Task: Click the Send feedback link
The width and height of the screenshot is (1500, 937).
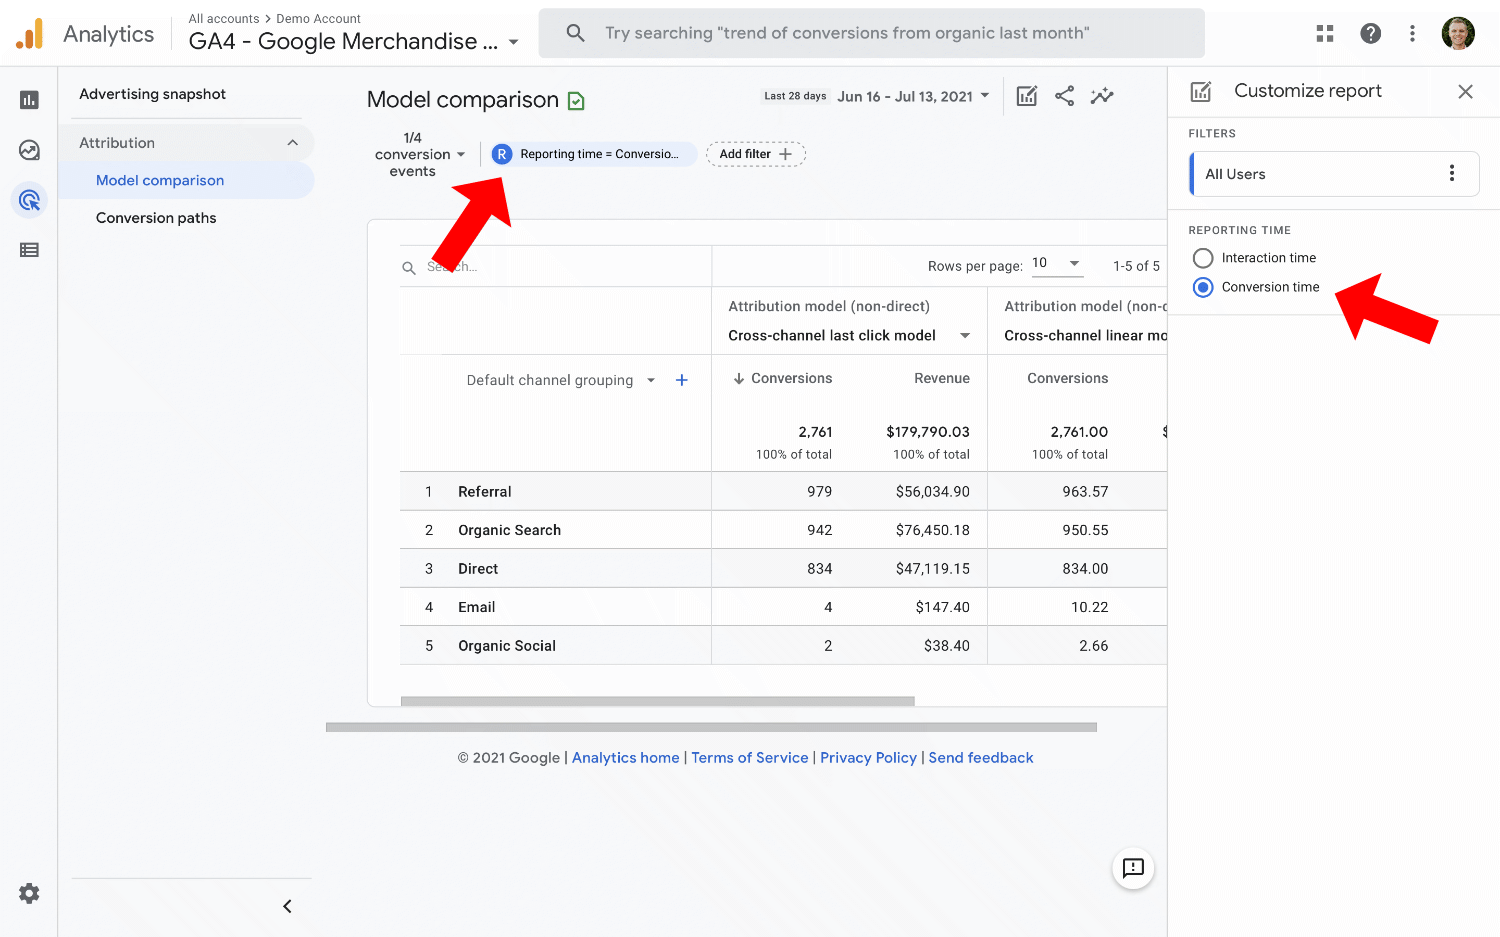Action: 981,758
